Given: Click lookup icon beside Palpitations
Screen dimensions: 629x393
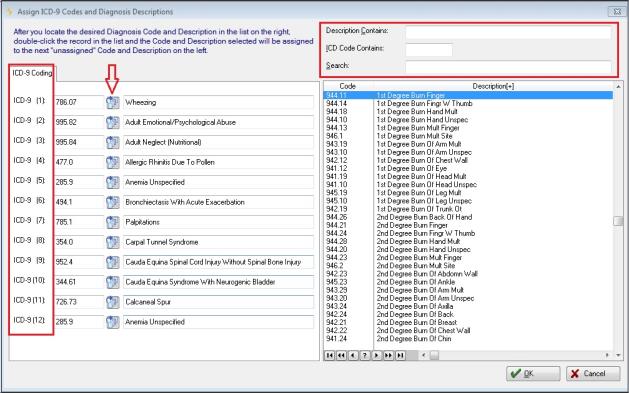Looking at the screenshot, I should click(x=113, y=222).
